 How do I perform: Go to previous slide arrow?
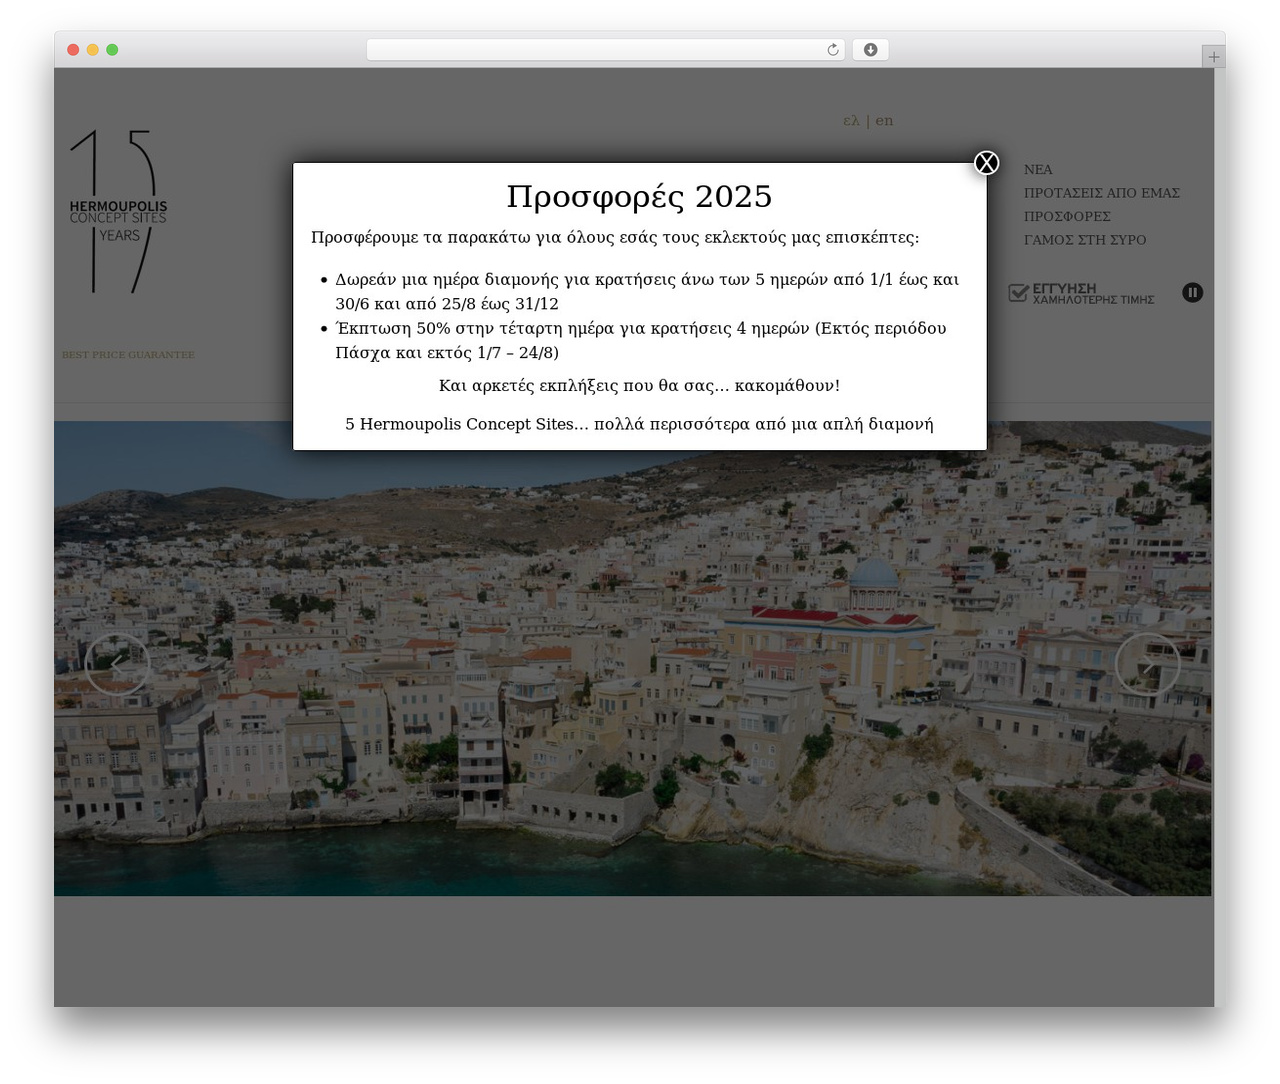[x=118, y=664]
